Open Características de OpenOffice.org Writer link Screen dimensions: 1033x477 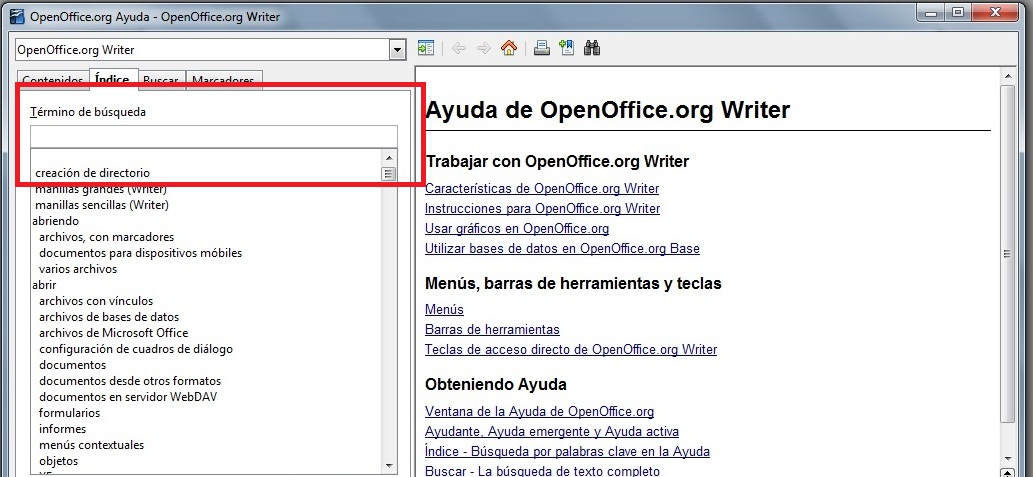coord(542,188)
